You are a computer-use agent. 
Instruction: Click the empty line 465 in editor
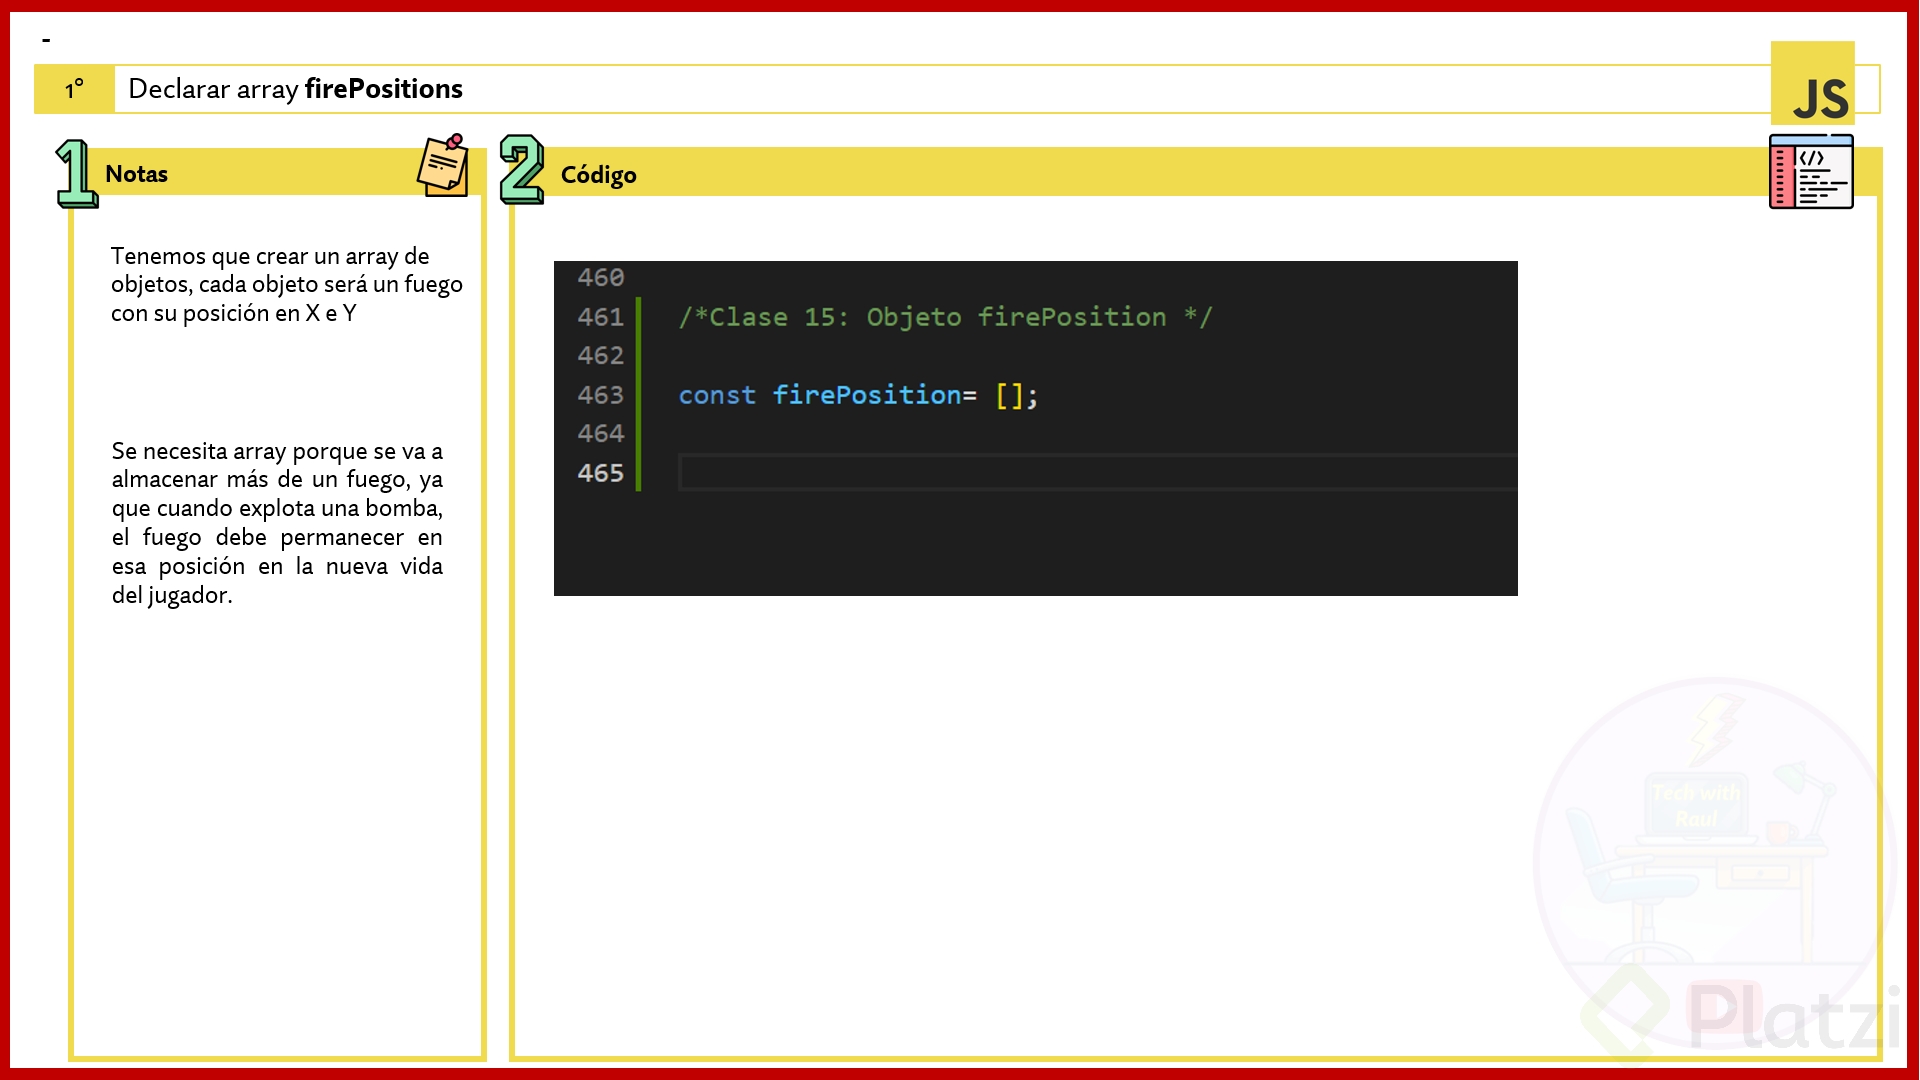1097,473
